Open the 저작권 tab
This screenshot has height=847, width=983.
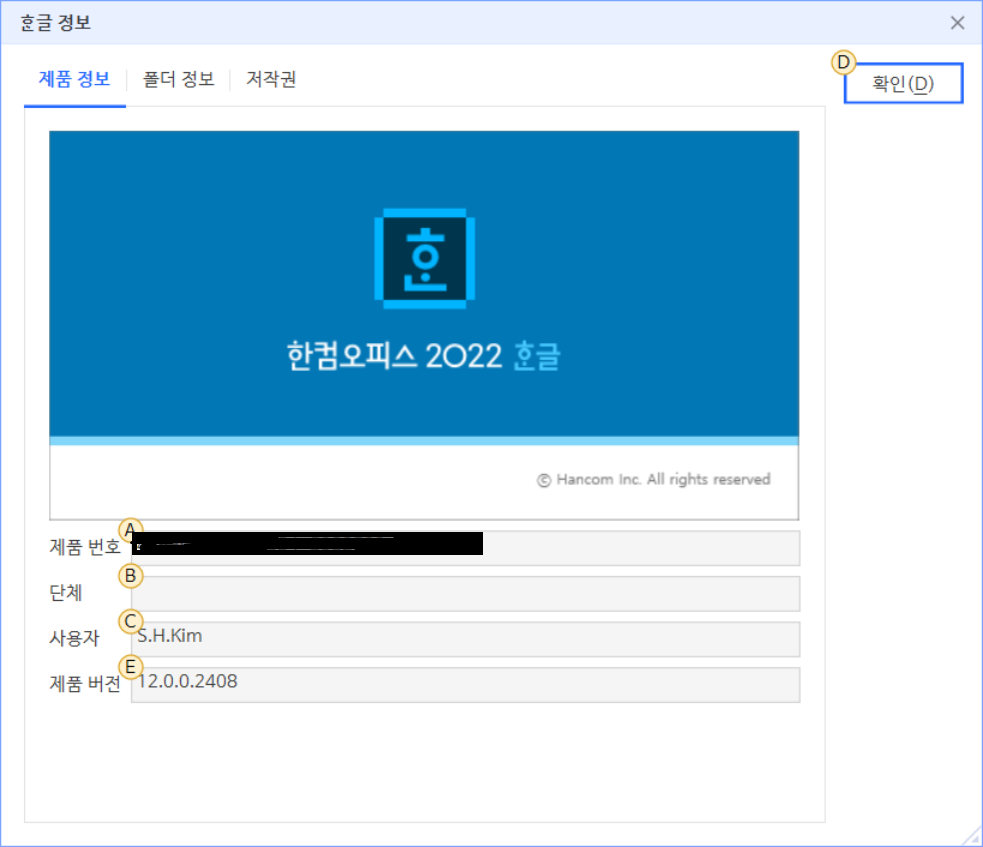pos(271,80)
